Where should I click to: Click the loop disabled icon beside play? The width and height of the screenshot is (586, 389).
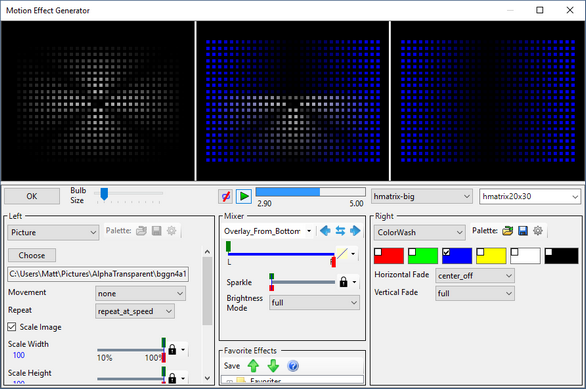226,196
